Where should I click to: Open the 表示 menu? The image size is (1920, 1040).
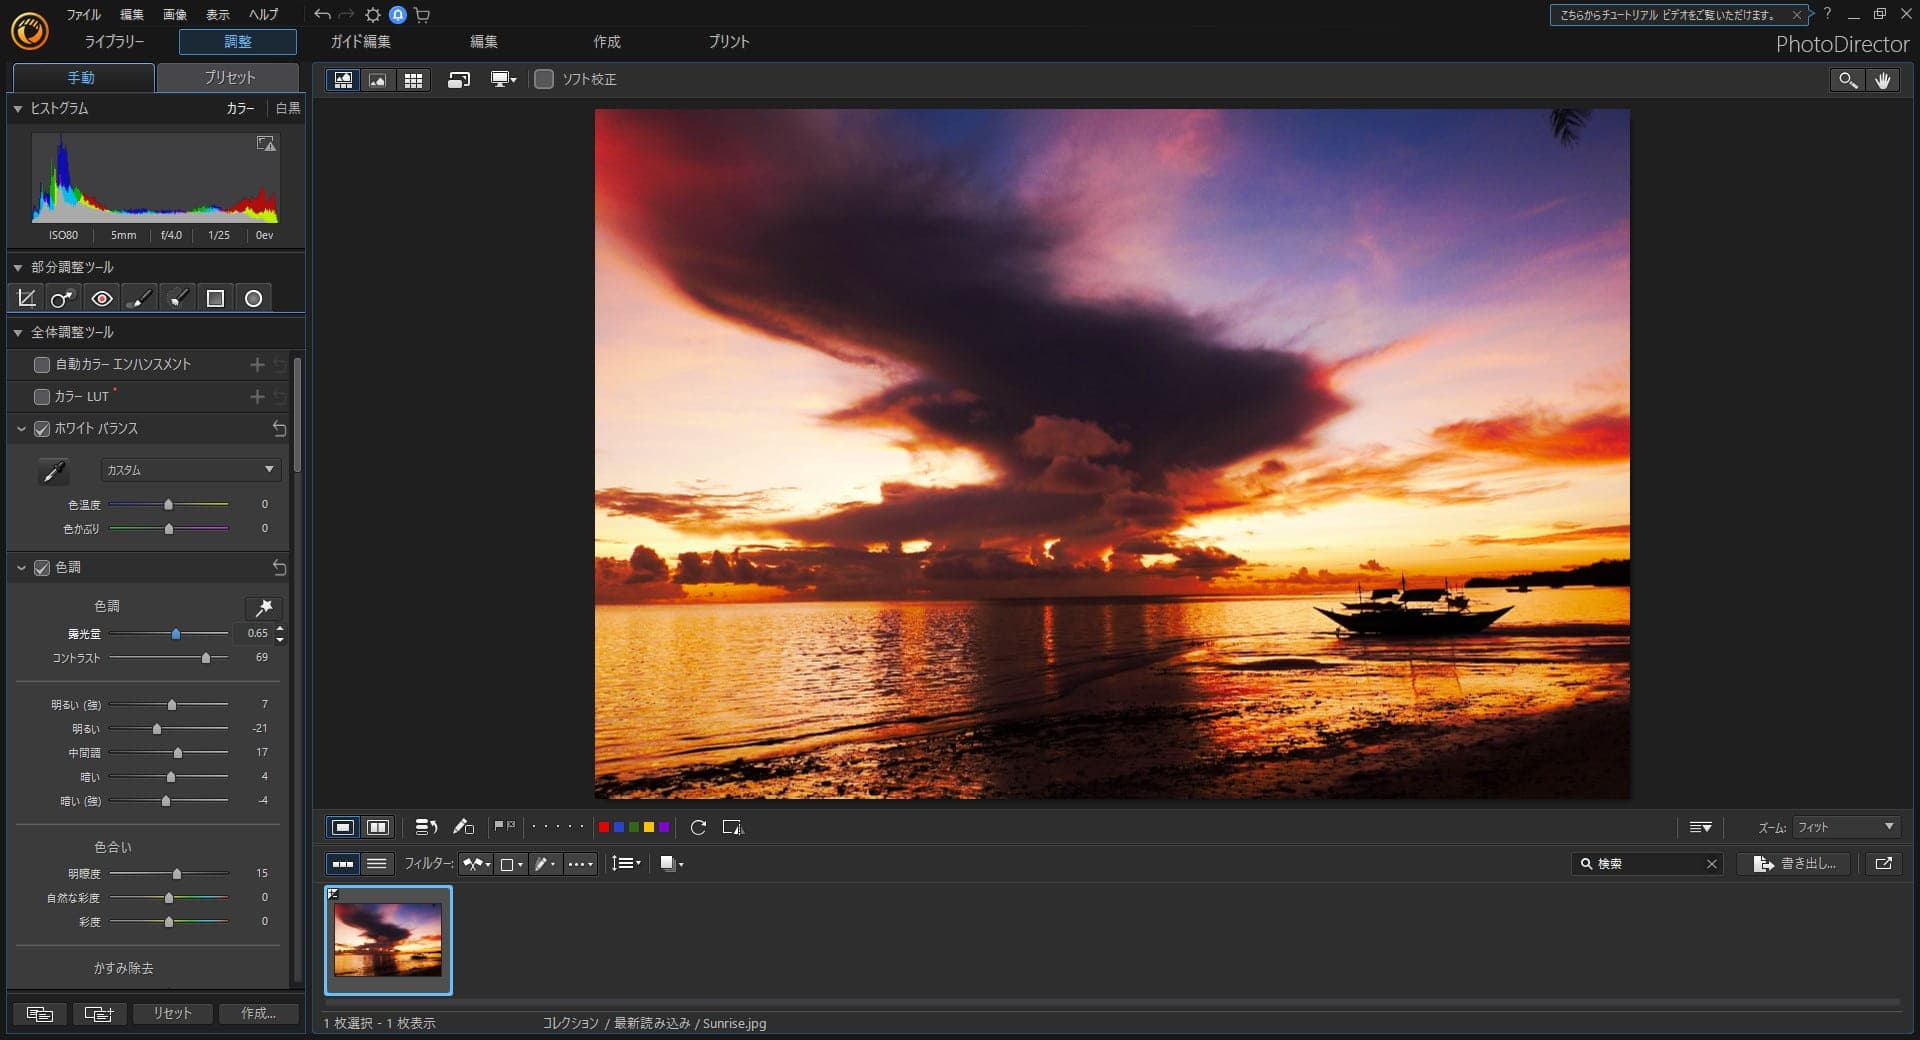pyautogui.click(x=218, y=14)
